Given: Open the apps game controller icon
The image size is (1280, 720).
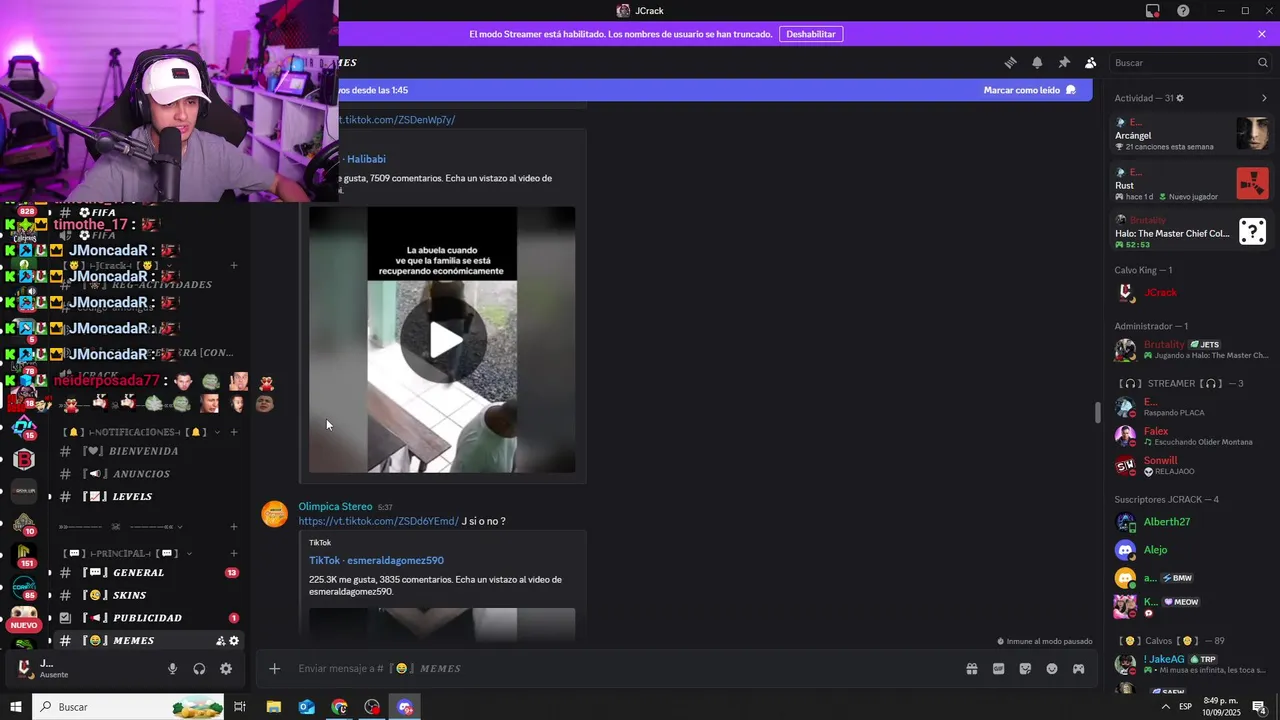Looking at the screenshot, I should pyautogui.click(x=1079, y=669).
